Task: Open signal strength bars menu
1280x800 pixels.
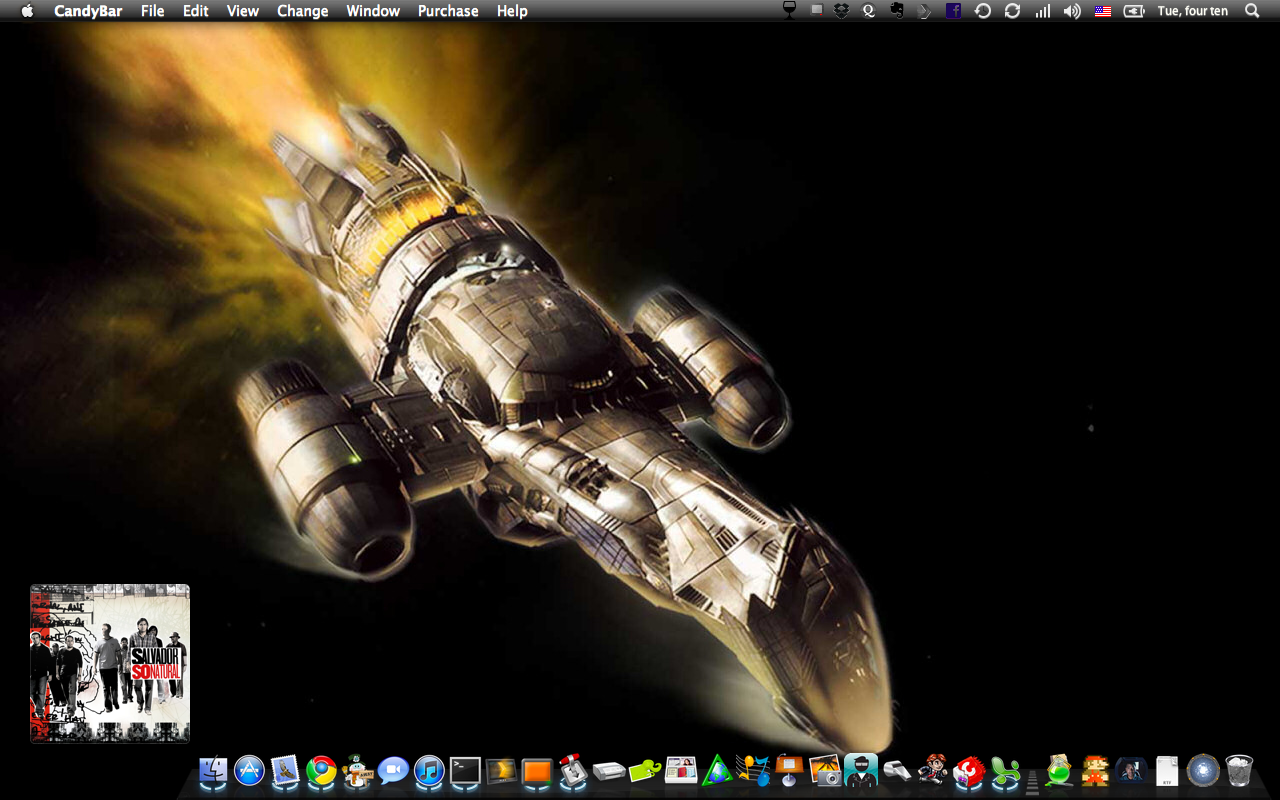Action: (x=1043, y=11)
